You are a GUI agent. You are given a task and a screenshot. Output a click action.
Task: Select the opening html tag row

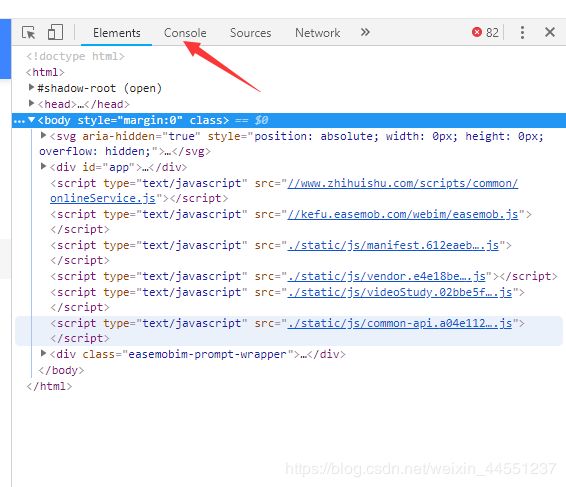point(45,72)
